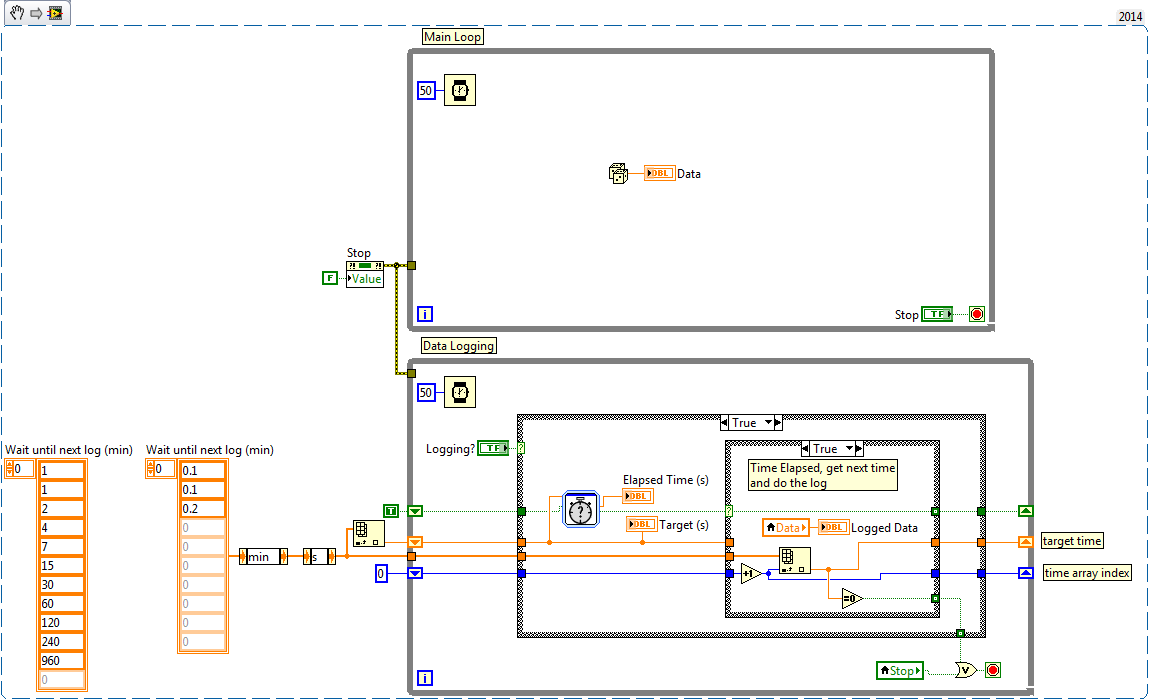Click the orange target time shift register left terminal
This screenshot has height=700, width=1149.
point(415,542)
